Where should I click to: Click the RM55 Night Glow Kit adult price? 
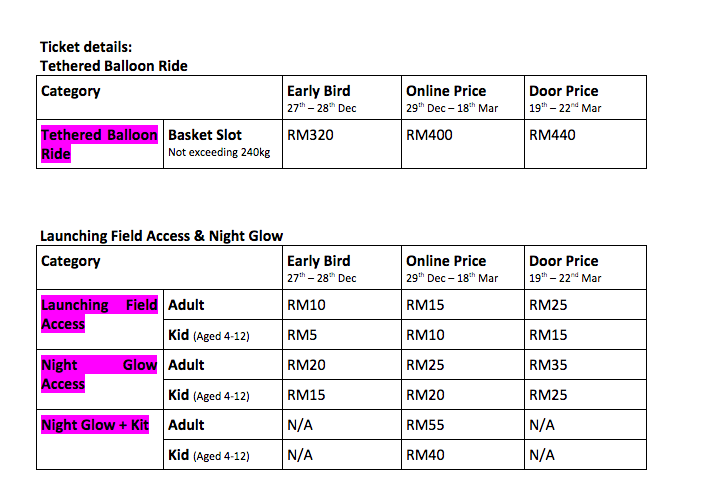pos(425,425)
